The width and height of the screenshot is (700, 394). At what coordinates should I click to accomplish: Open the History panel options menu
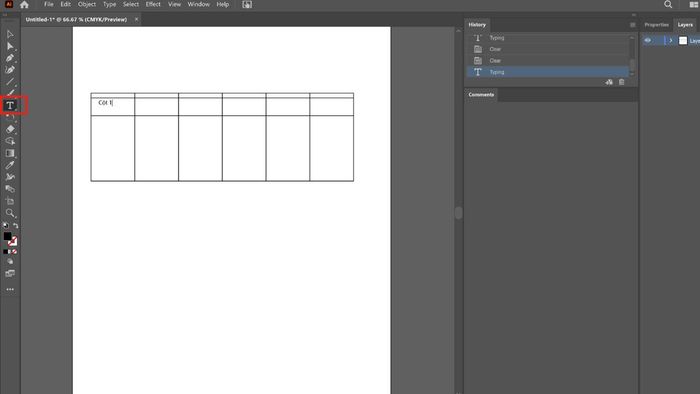(633, 25)
